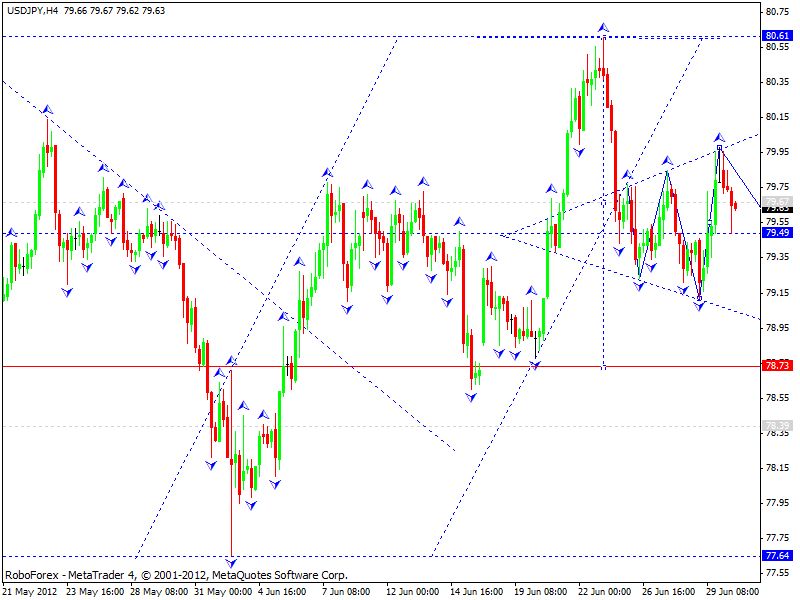
Task: Click the 77.95 price scale value
Action: 777,503
